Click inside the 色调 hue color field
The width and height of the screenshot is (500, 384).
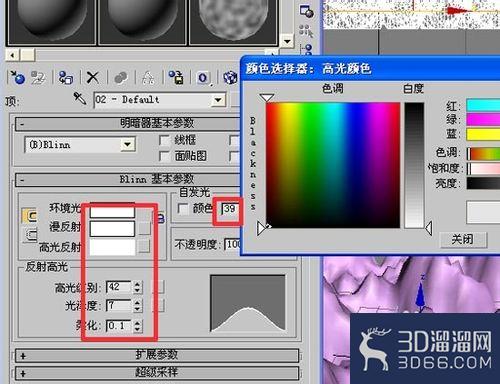pos(333,165)
